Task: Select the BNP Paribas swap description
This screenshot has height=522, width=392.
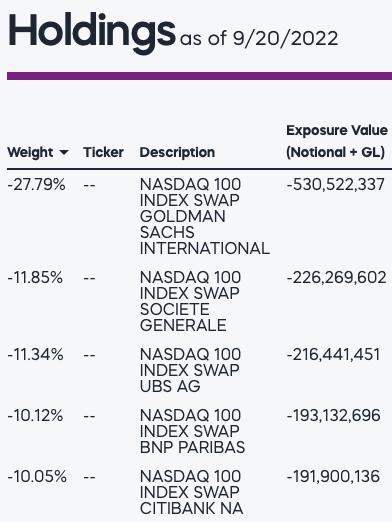Action: pos(192,431)
